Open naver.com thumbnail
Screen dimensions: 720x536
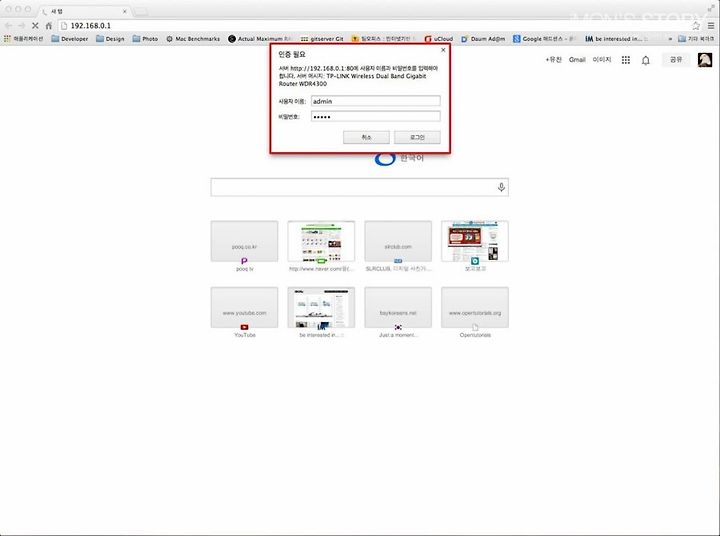[321, 241]
